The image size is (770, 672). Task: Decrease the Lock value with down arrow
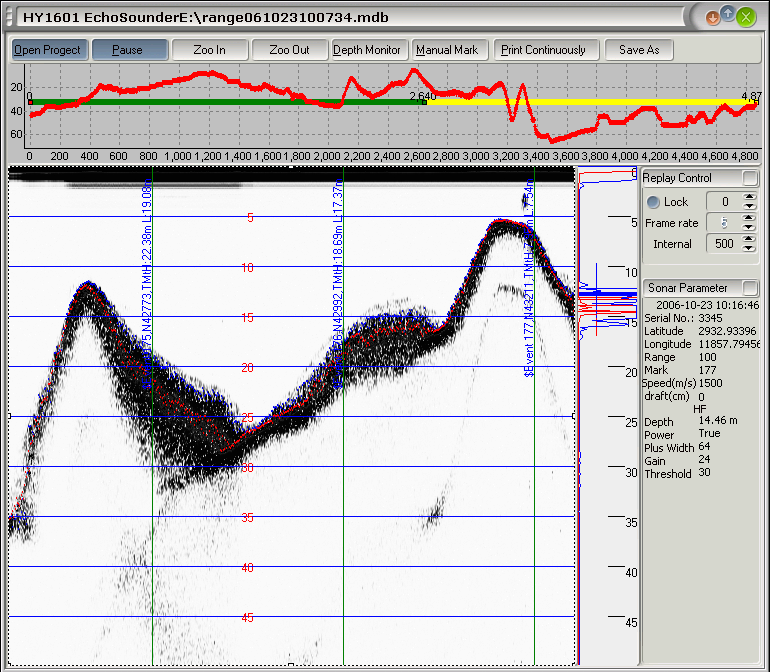[x=749, y=206]
